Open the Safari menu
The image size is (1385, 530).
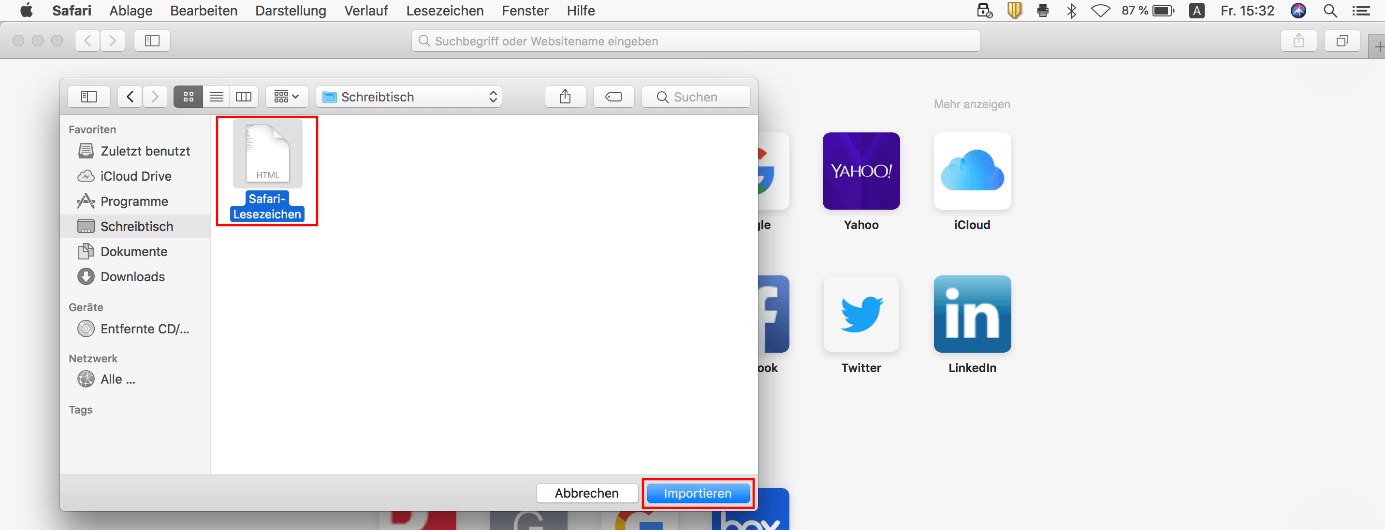click(72, 10)
